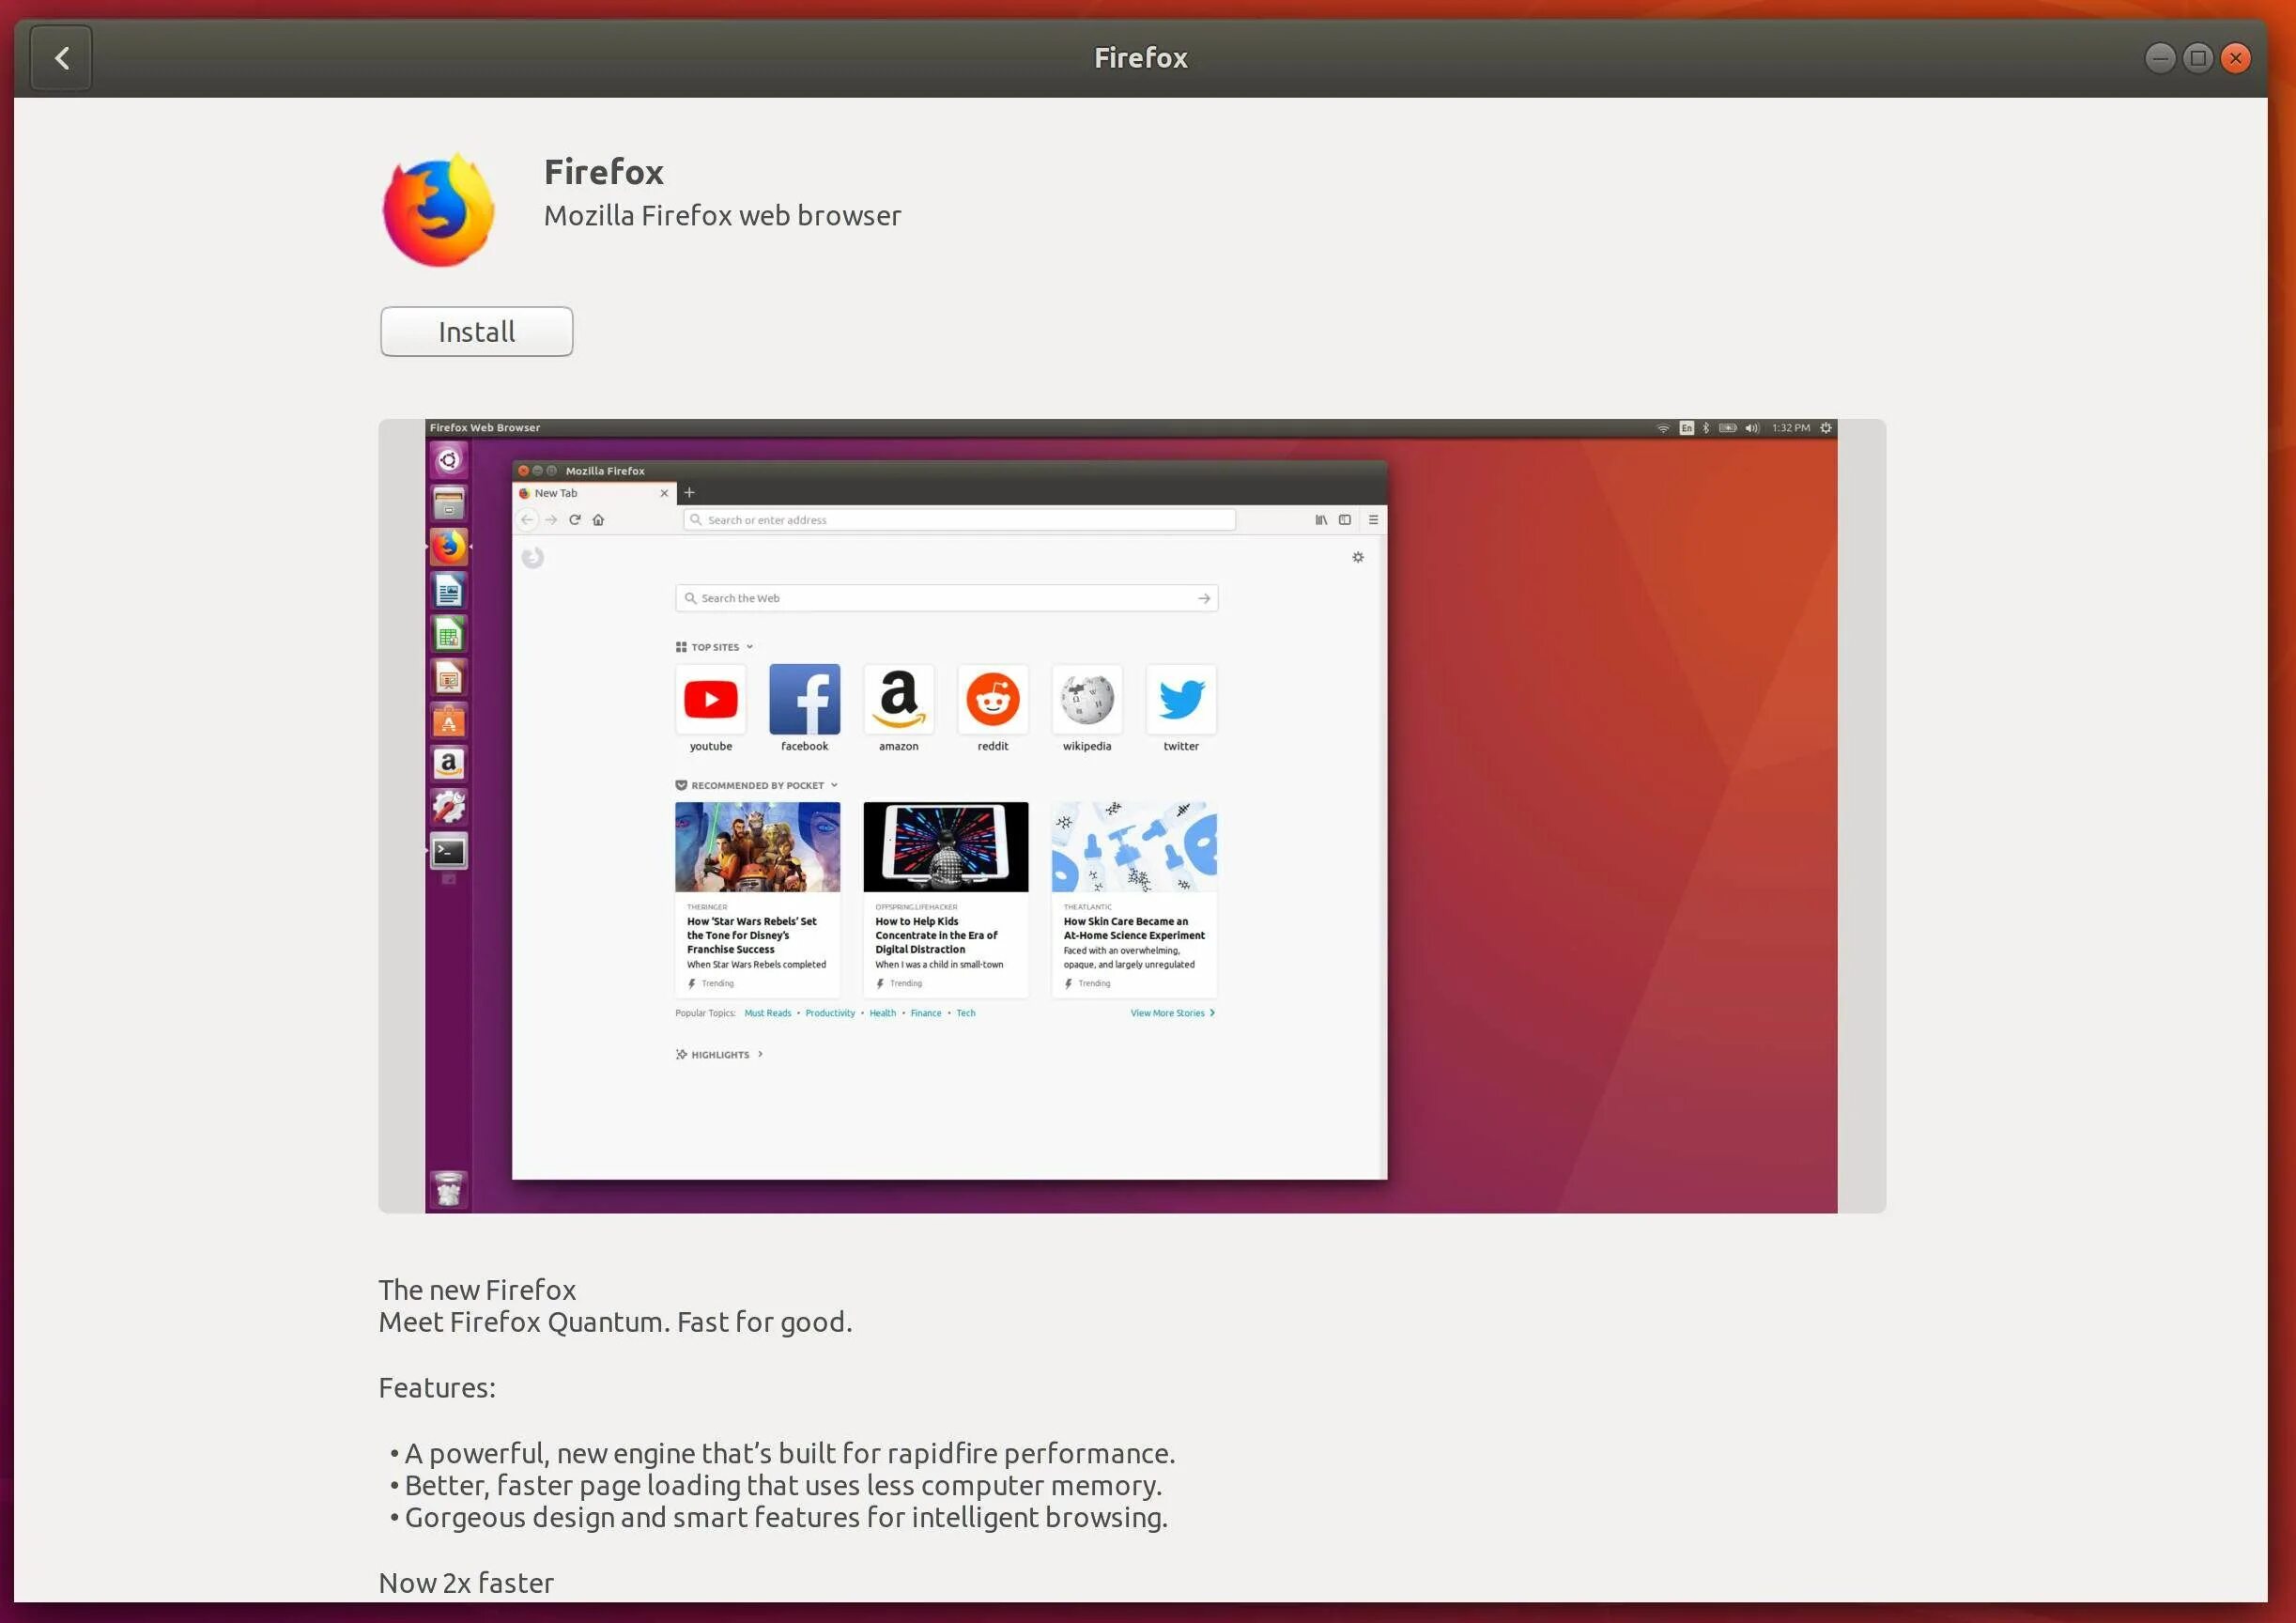The height and width of the screenshot is (1623, 2296).
Task: Select the Star Wars Rebels article thumbnail
Action: pos(759,846)
